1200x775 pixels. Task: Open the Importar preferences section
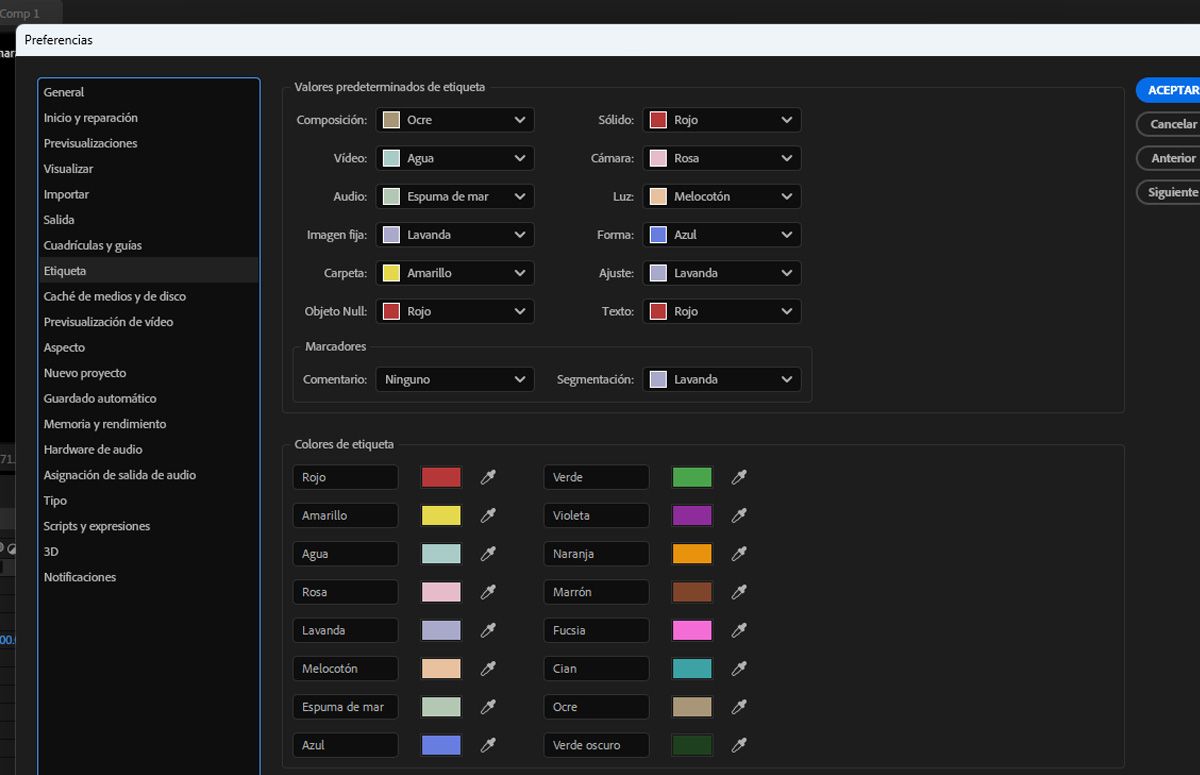(149, 194)
